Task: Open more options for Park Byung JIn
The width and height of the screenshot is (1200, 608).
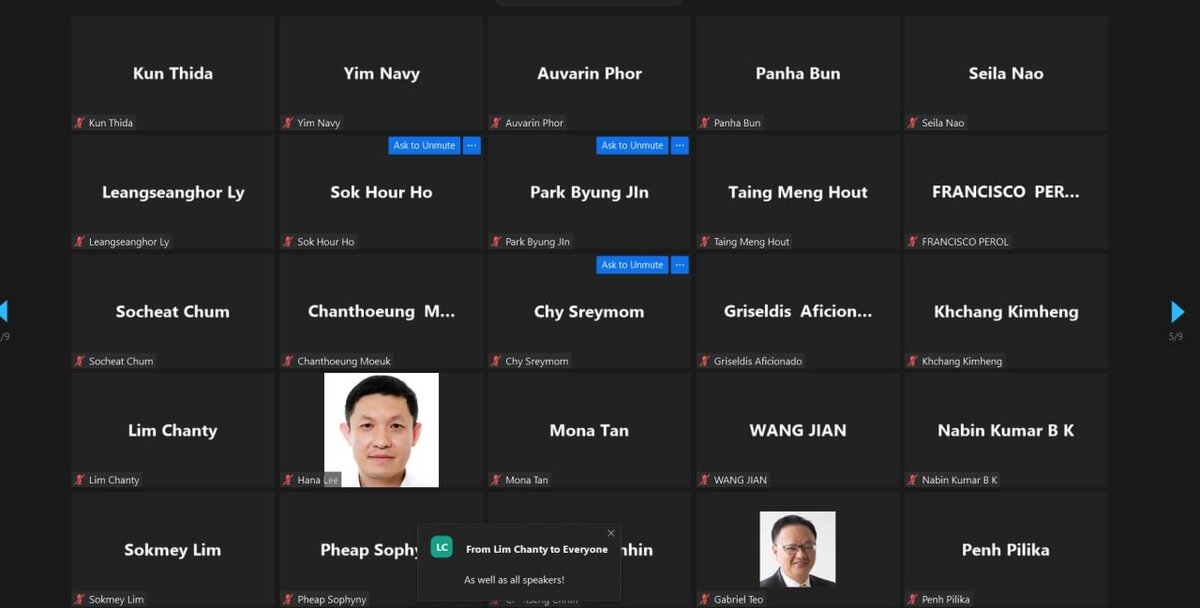Action: (679, 145)
